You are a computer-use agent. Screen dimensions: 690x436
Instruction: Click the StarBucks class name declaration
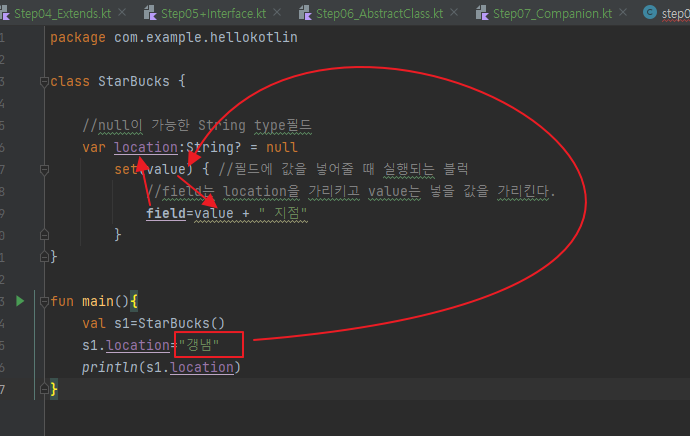(134, 81)
